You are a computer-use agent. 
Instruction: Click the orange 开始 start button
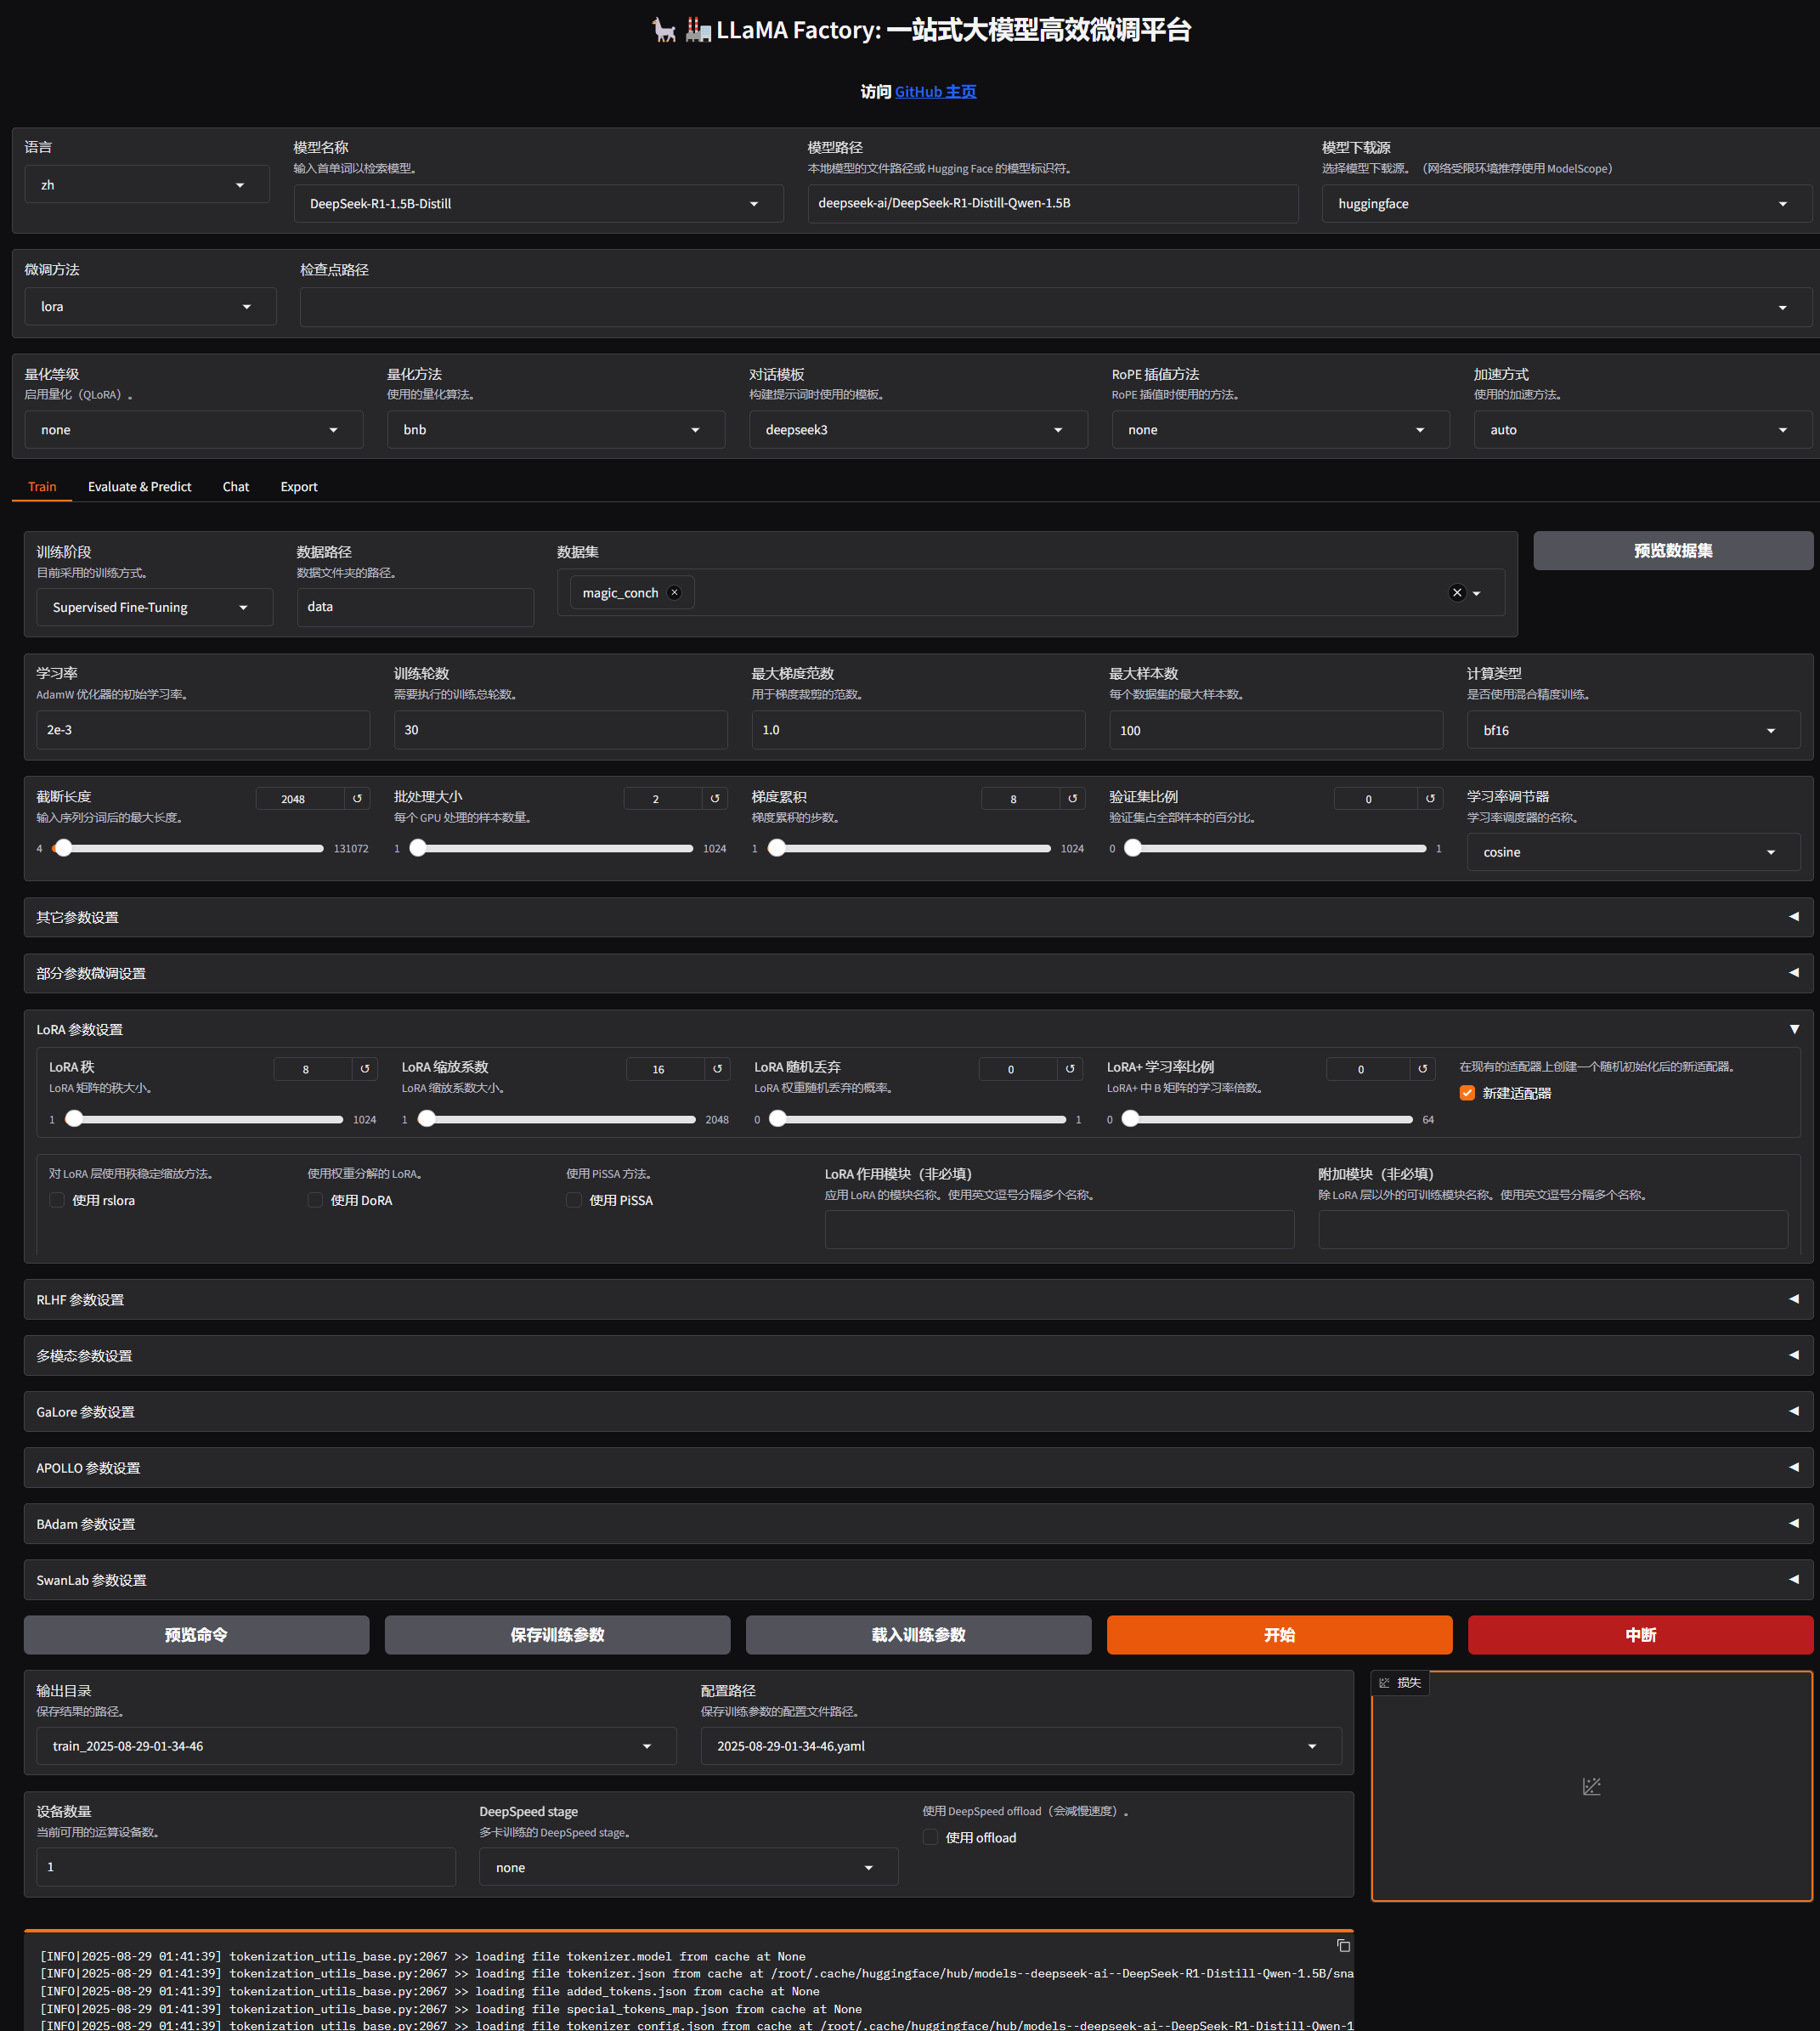point(1279,1634)
